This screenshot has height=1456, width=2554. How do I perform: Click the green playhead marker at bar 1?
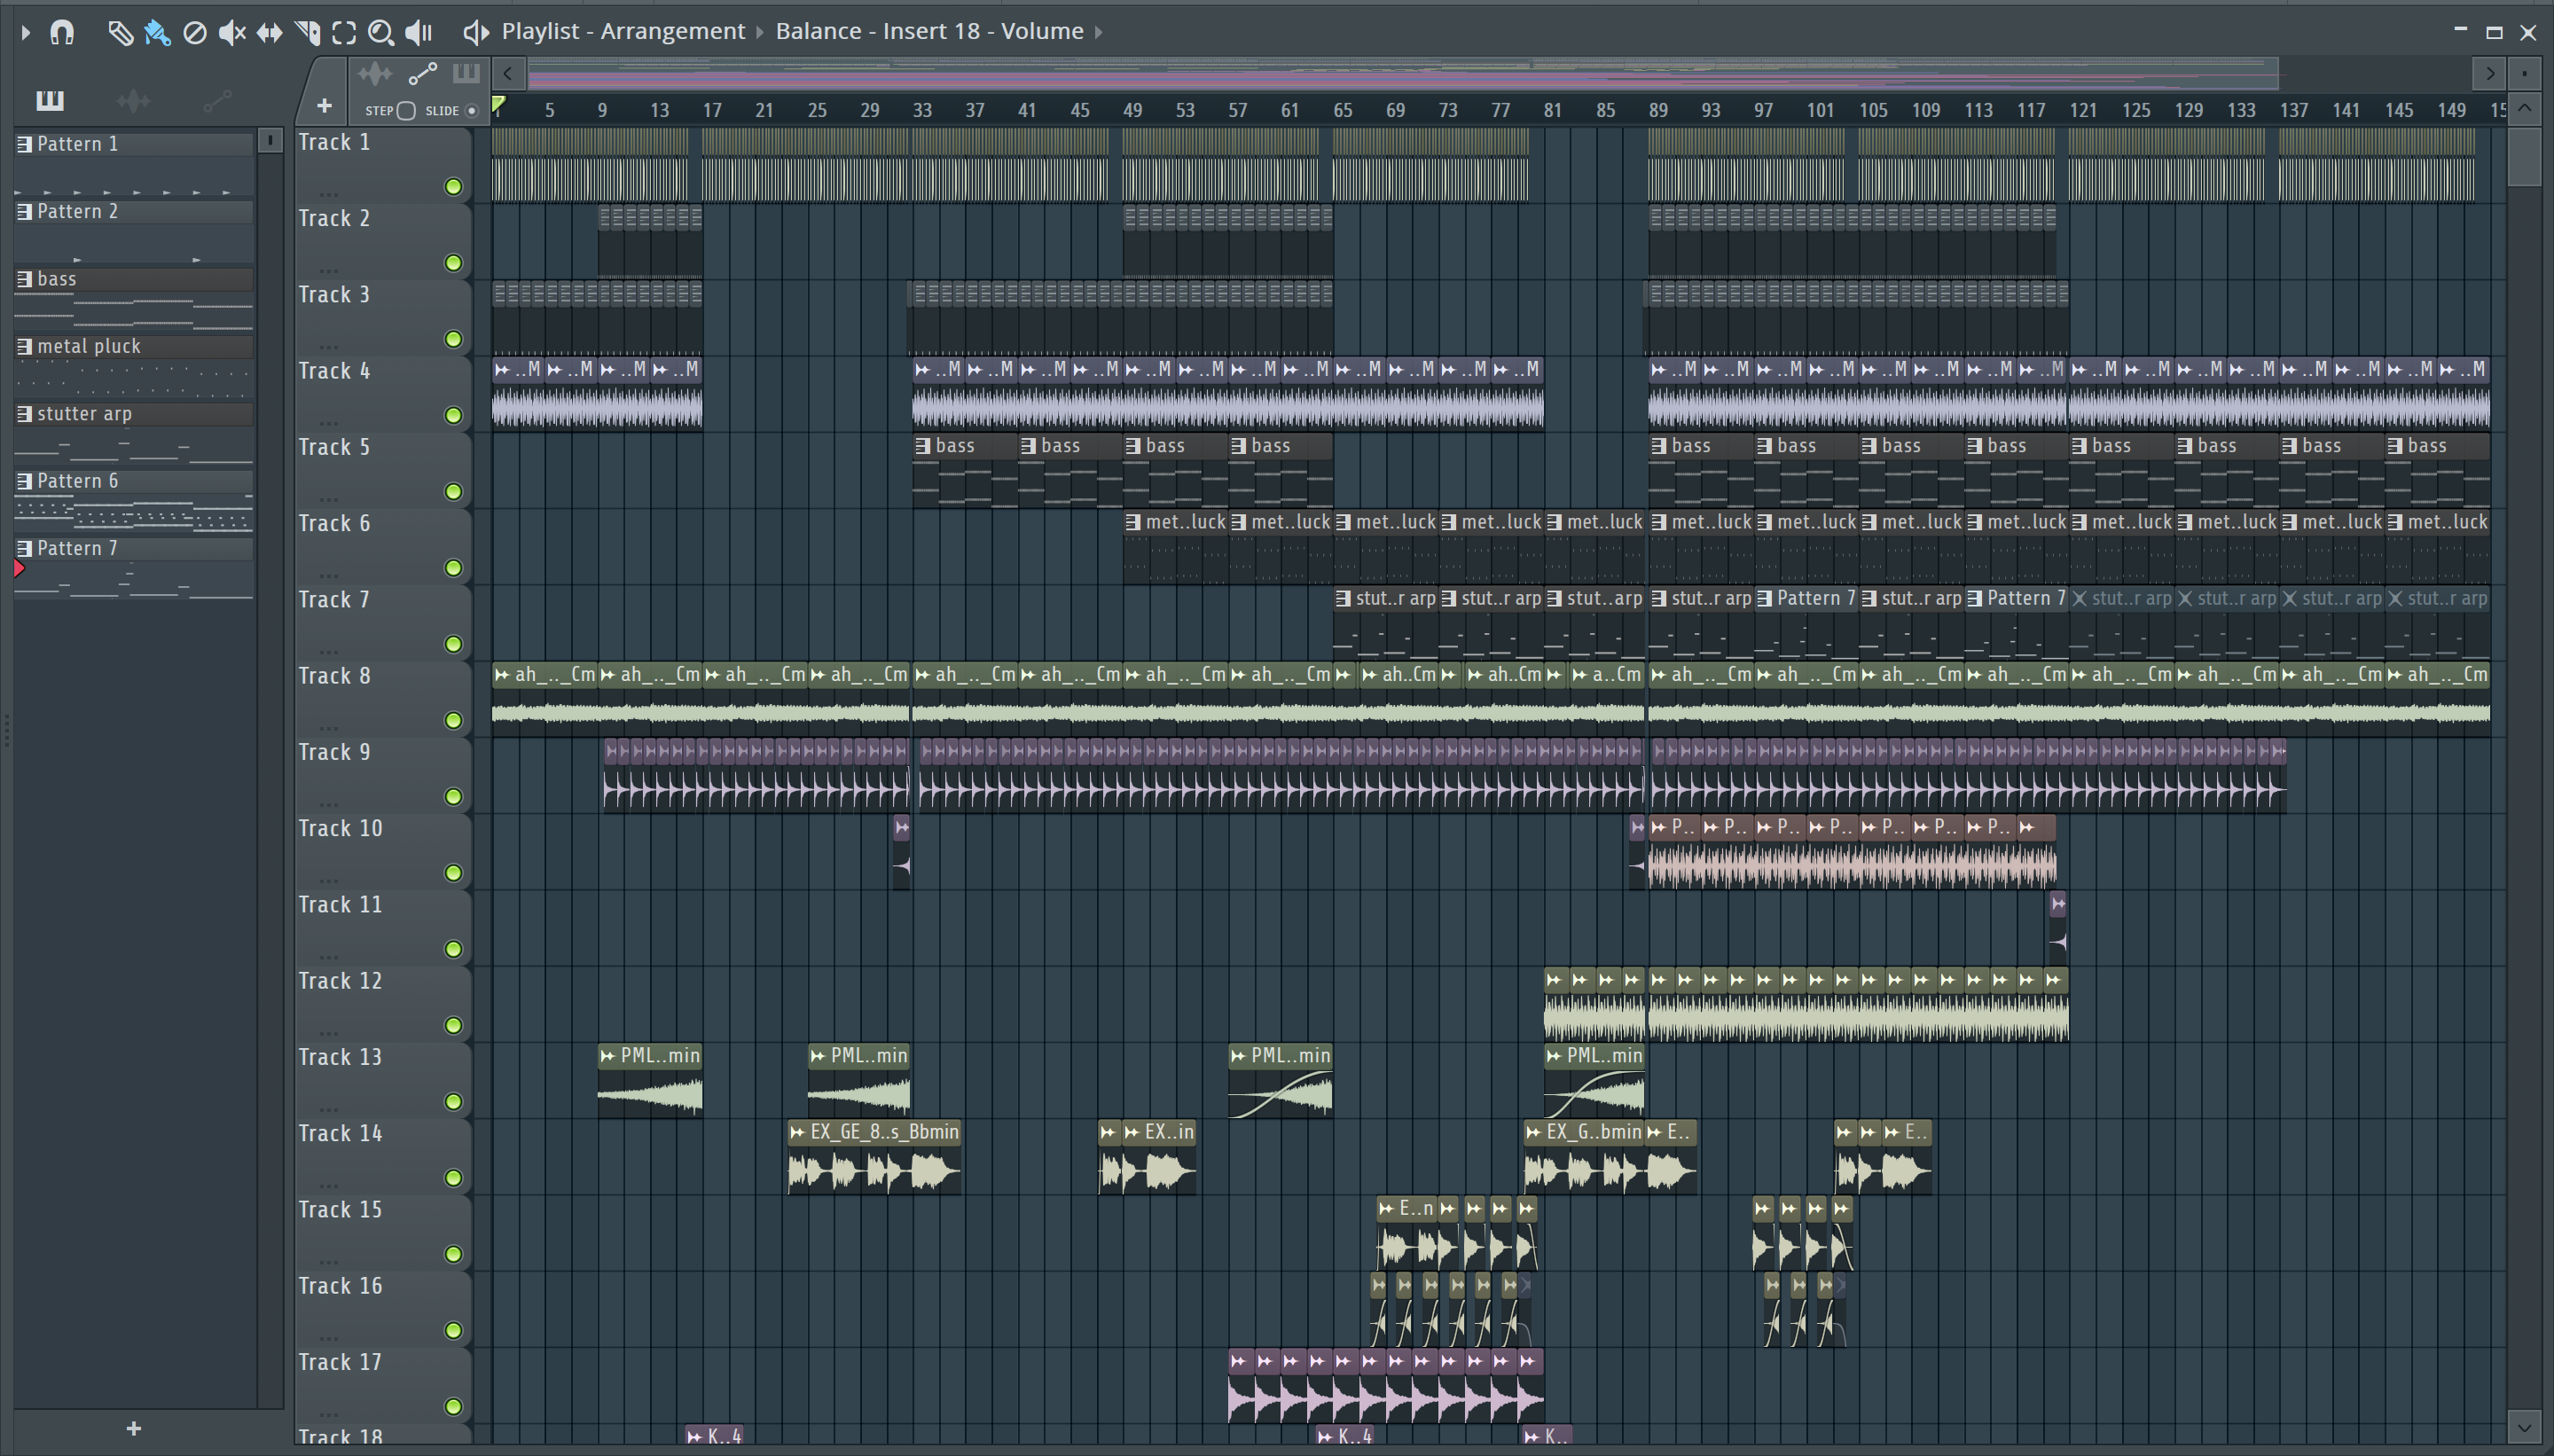pos(498,104)
